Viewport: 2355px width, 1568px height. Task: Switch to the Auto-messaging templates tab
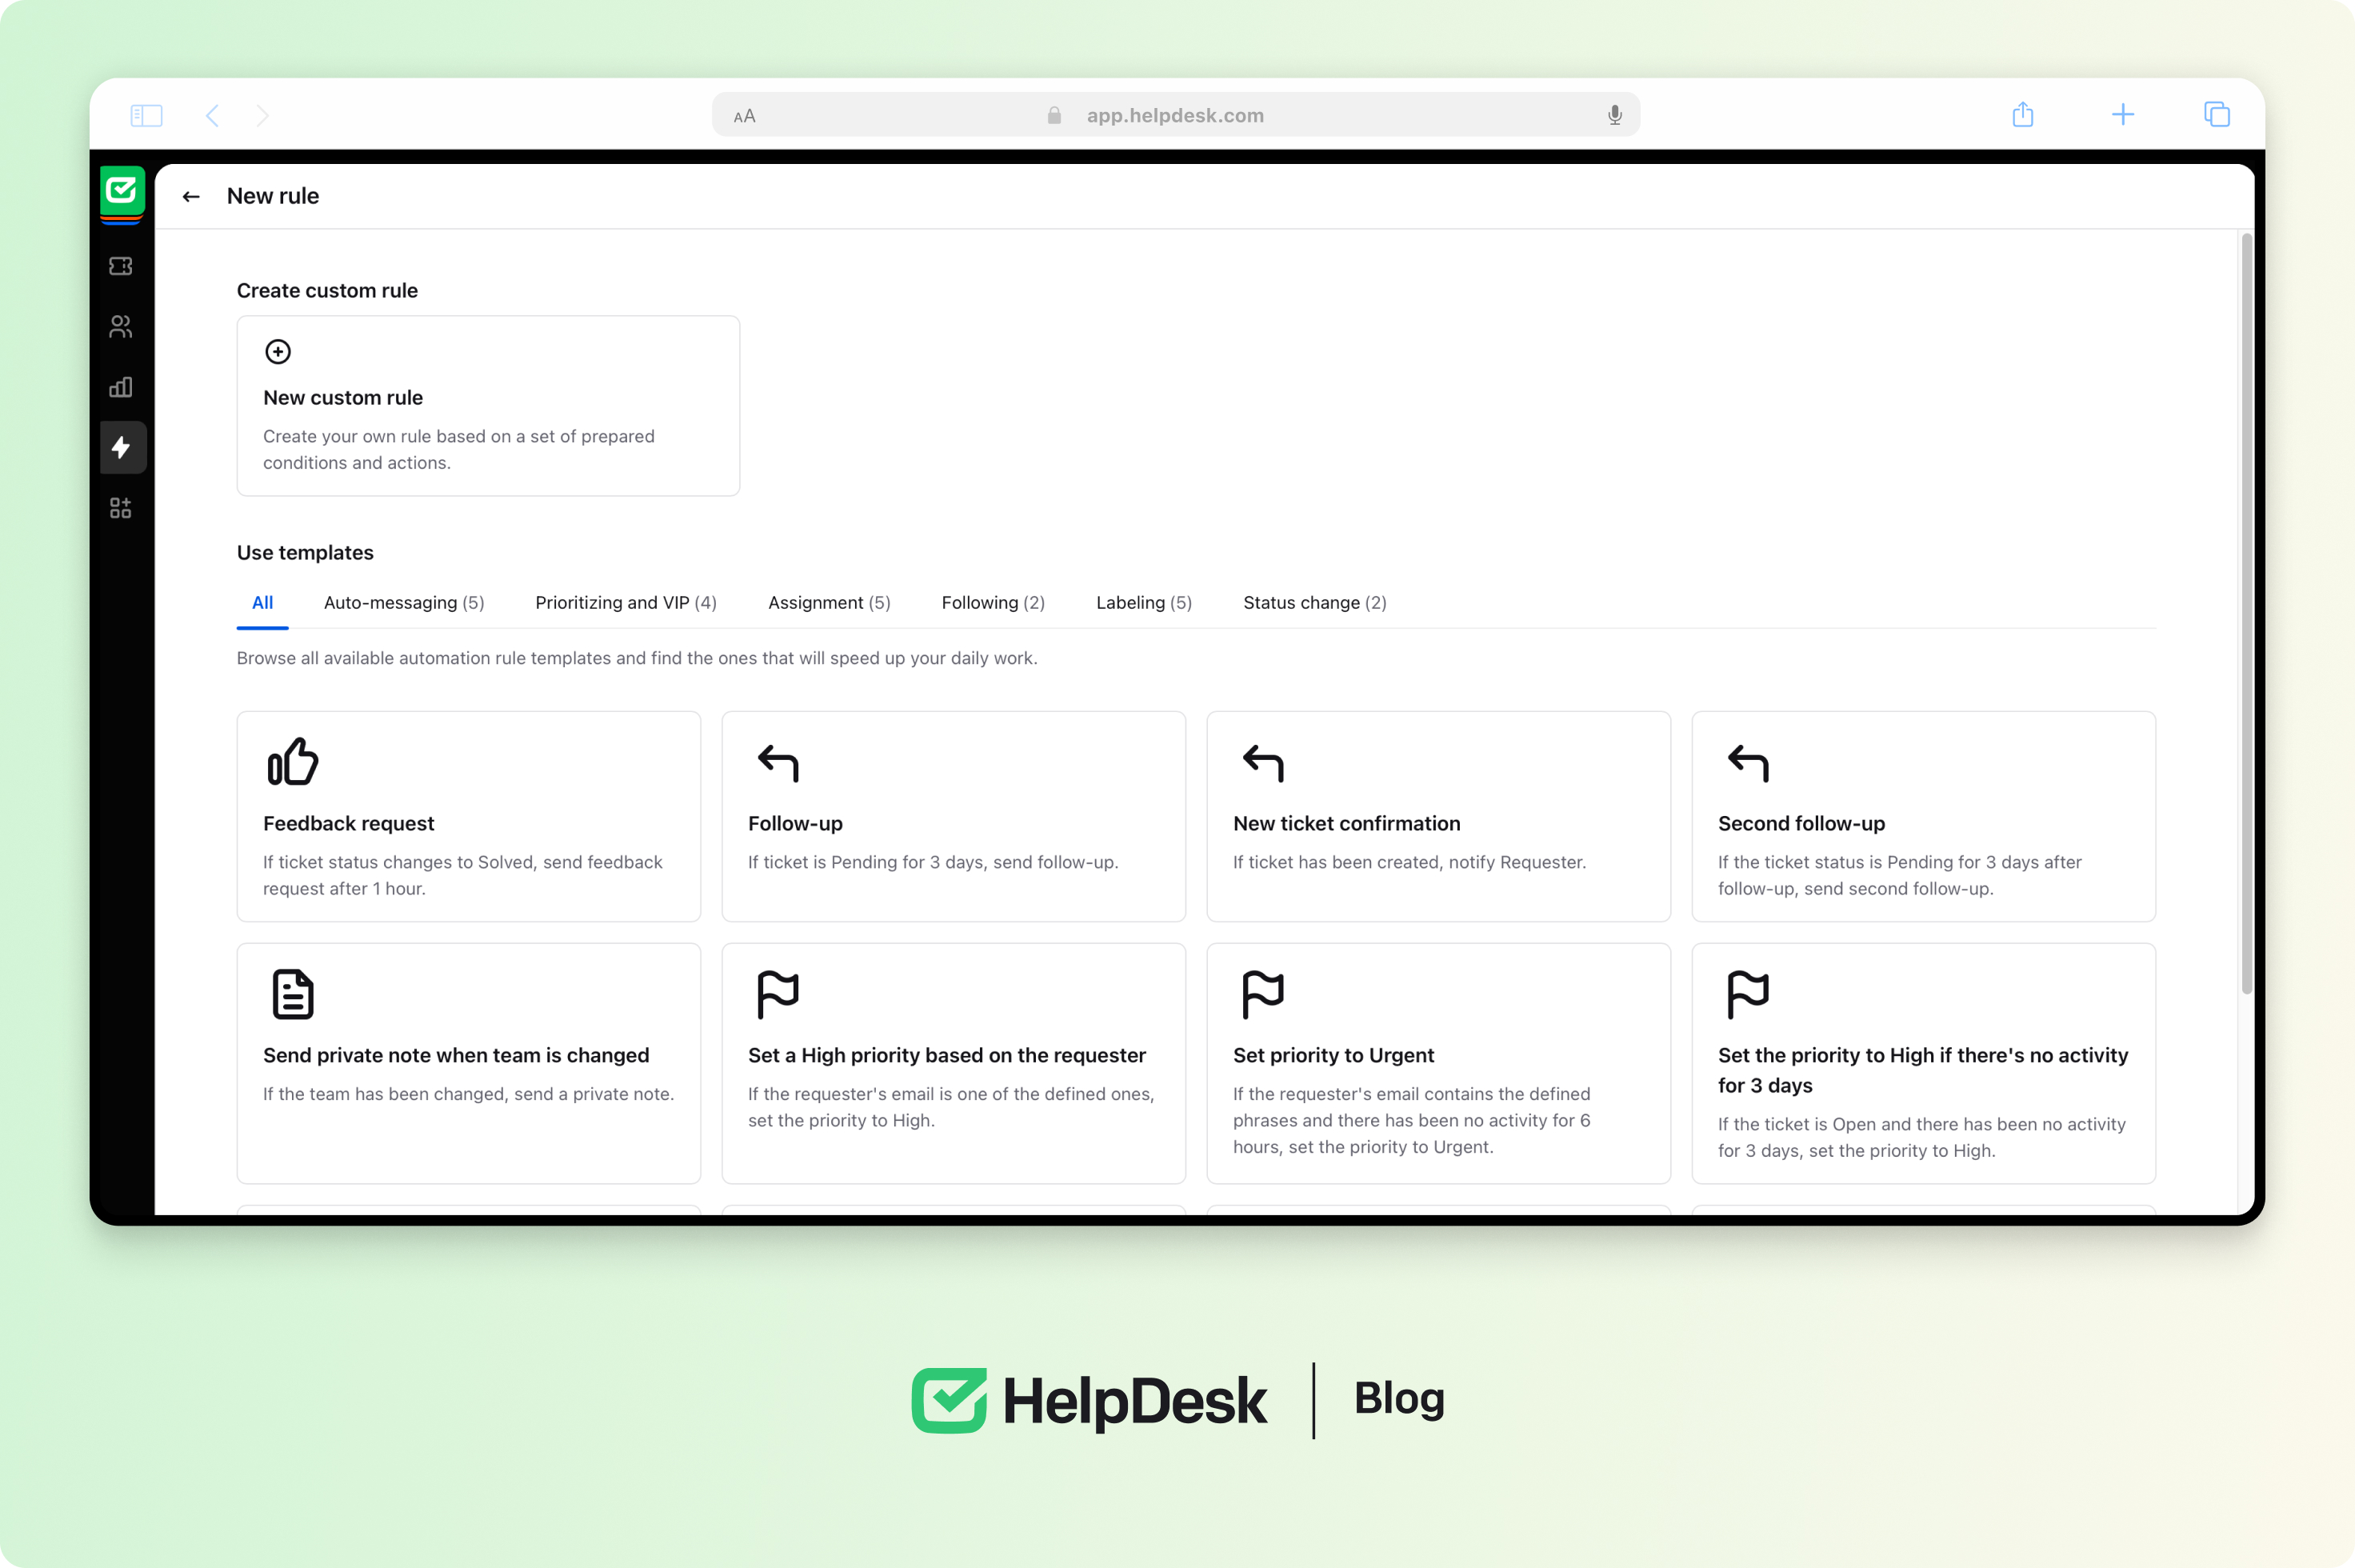pos(404,603)
